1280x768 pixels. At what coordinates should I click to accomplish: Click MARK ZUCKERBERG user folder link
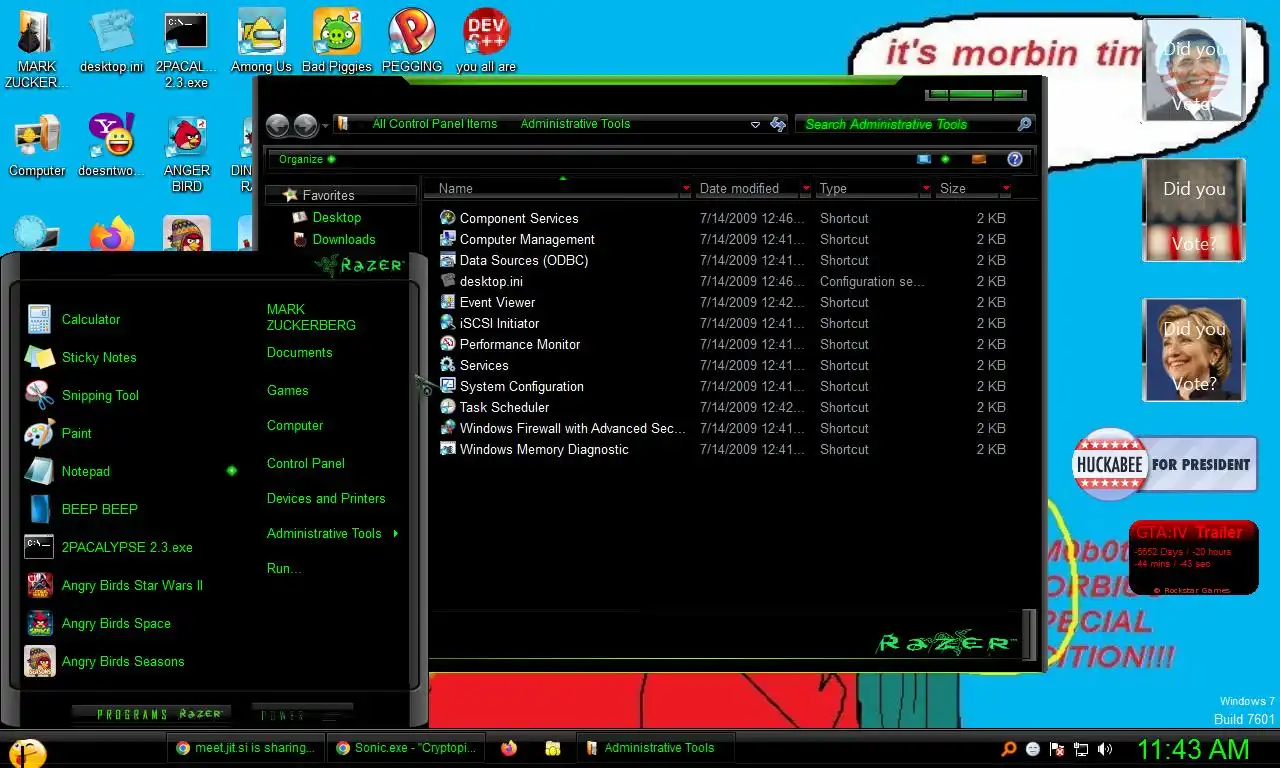click(x=311, y=317)
